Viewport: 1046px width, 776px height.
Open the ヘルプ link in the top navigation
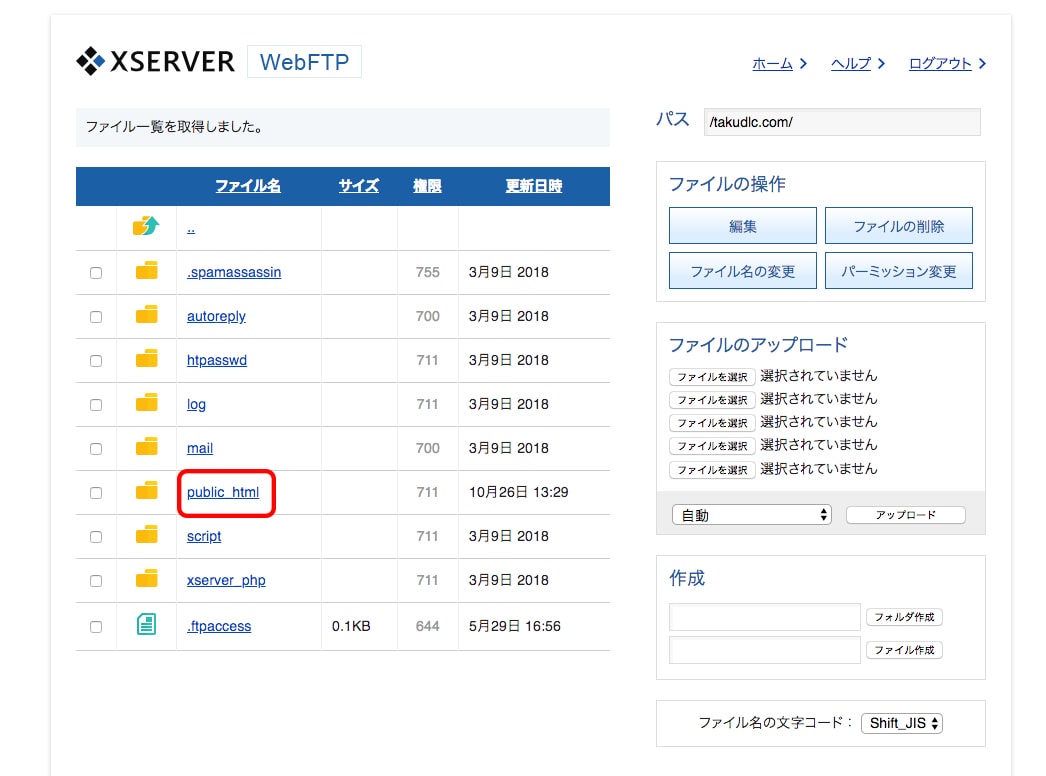tap(851, 64)
